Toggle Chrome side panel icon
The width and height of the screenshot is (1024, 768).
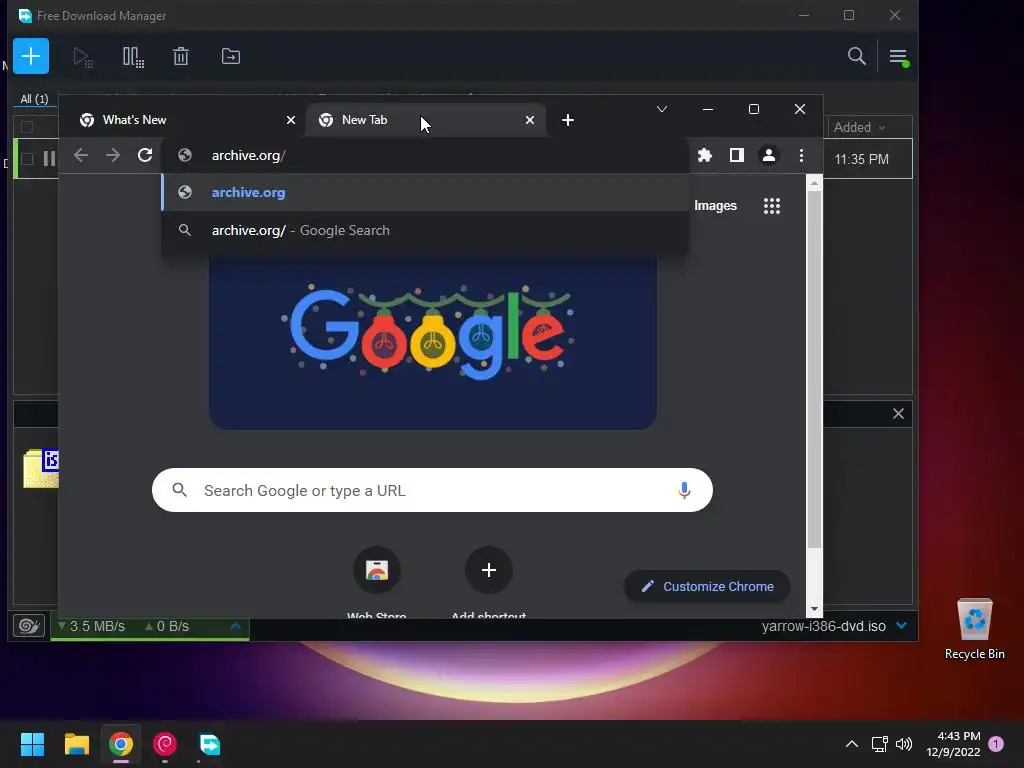tap(737, 155)
